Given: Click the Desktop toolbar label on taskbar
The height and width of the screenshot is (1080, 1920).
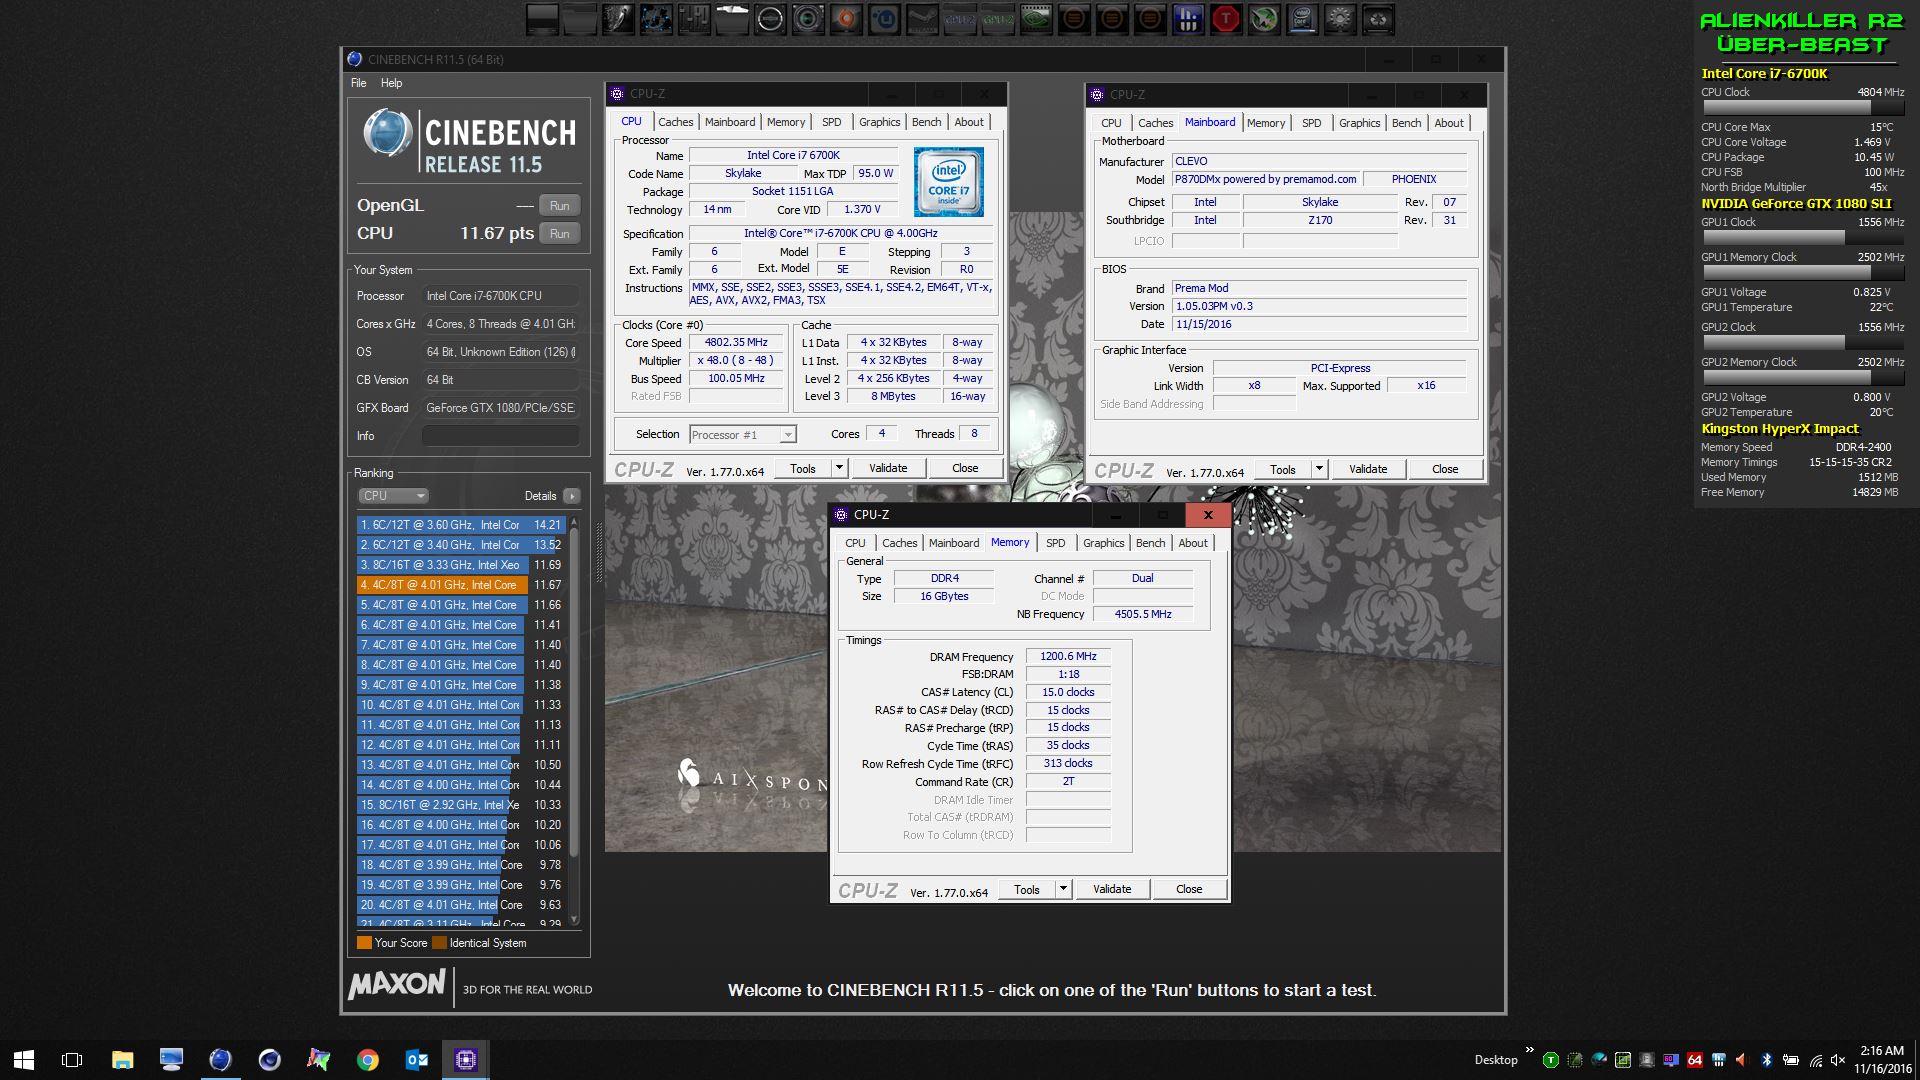Looking at the screenshot, I should click(x=1496, y=1060).
